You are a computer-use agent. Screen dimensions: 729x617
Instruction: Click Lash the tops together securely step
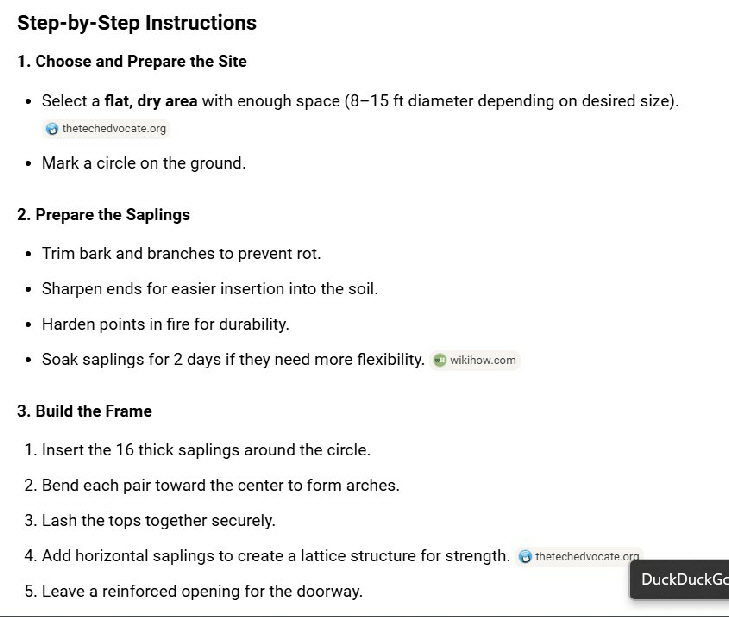[150, 520]
